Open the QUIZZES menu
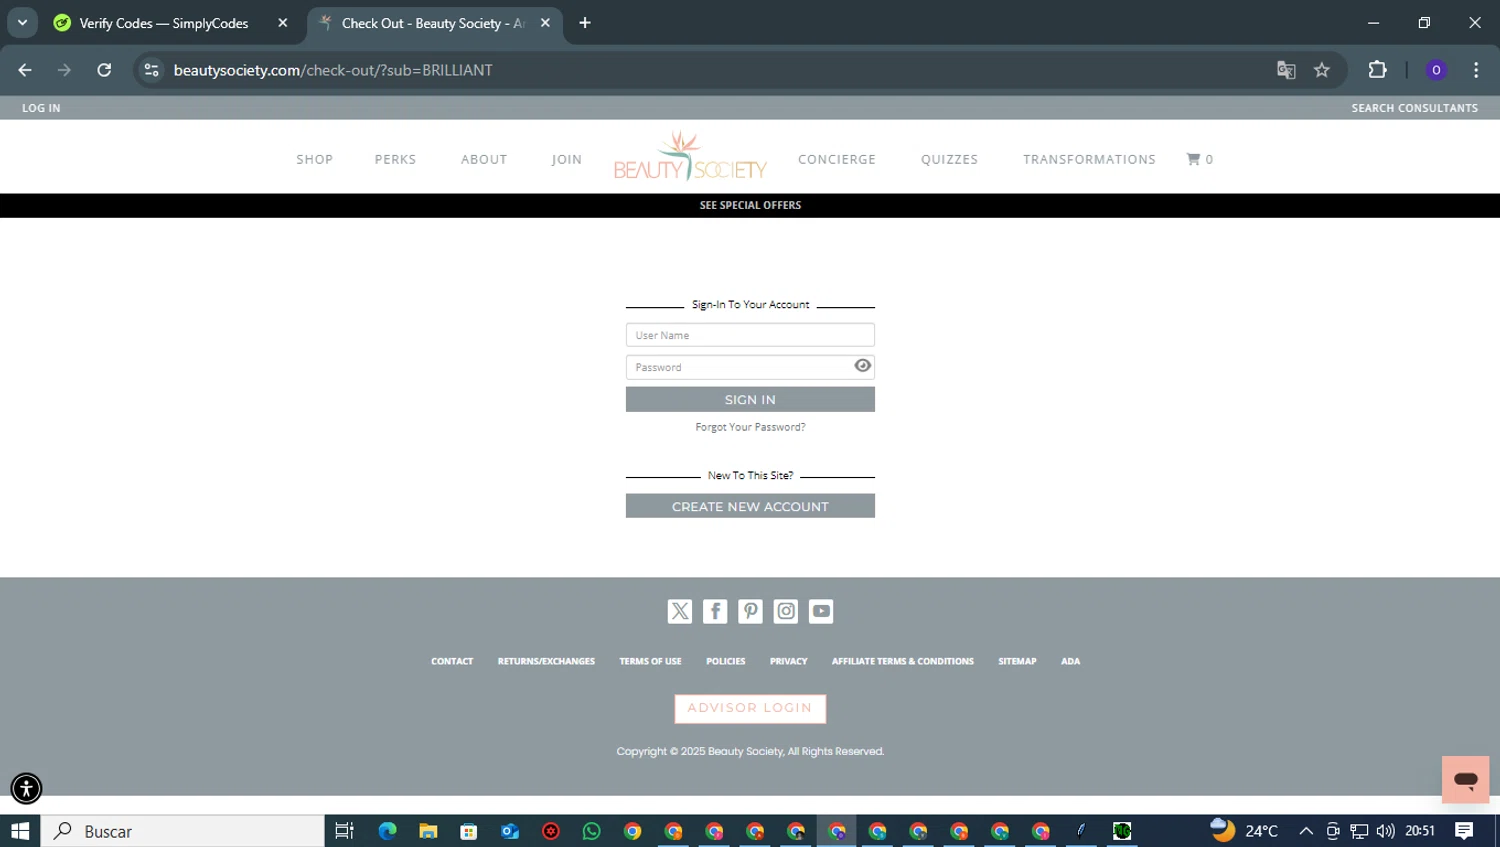1500x847 pixels. pos(949,159)
